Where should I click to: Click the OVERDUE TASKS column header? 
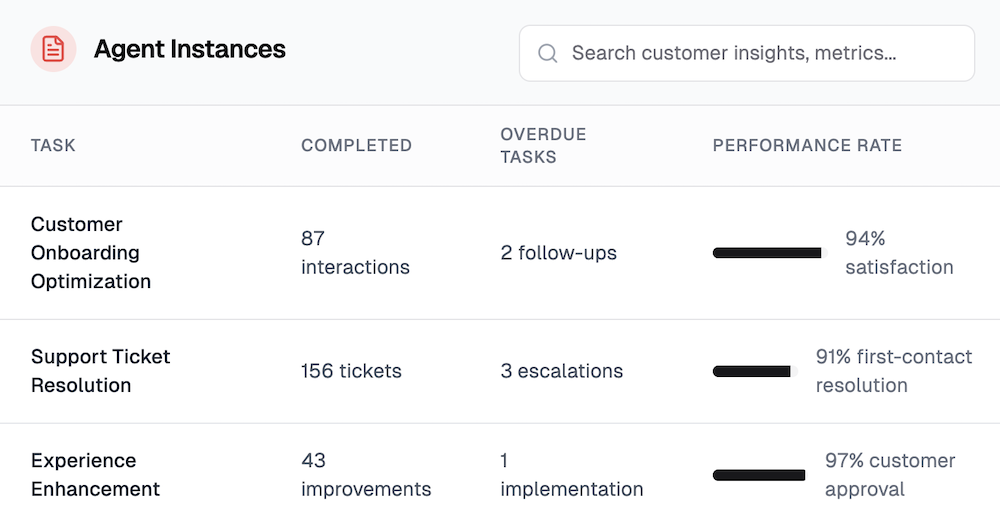point(543,145)
